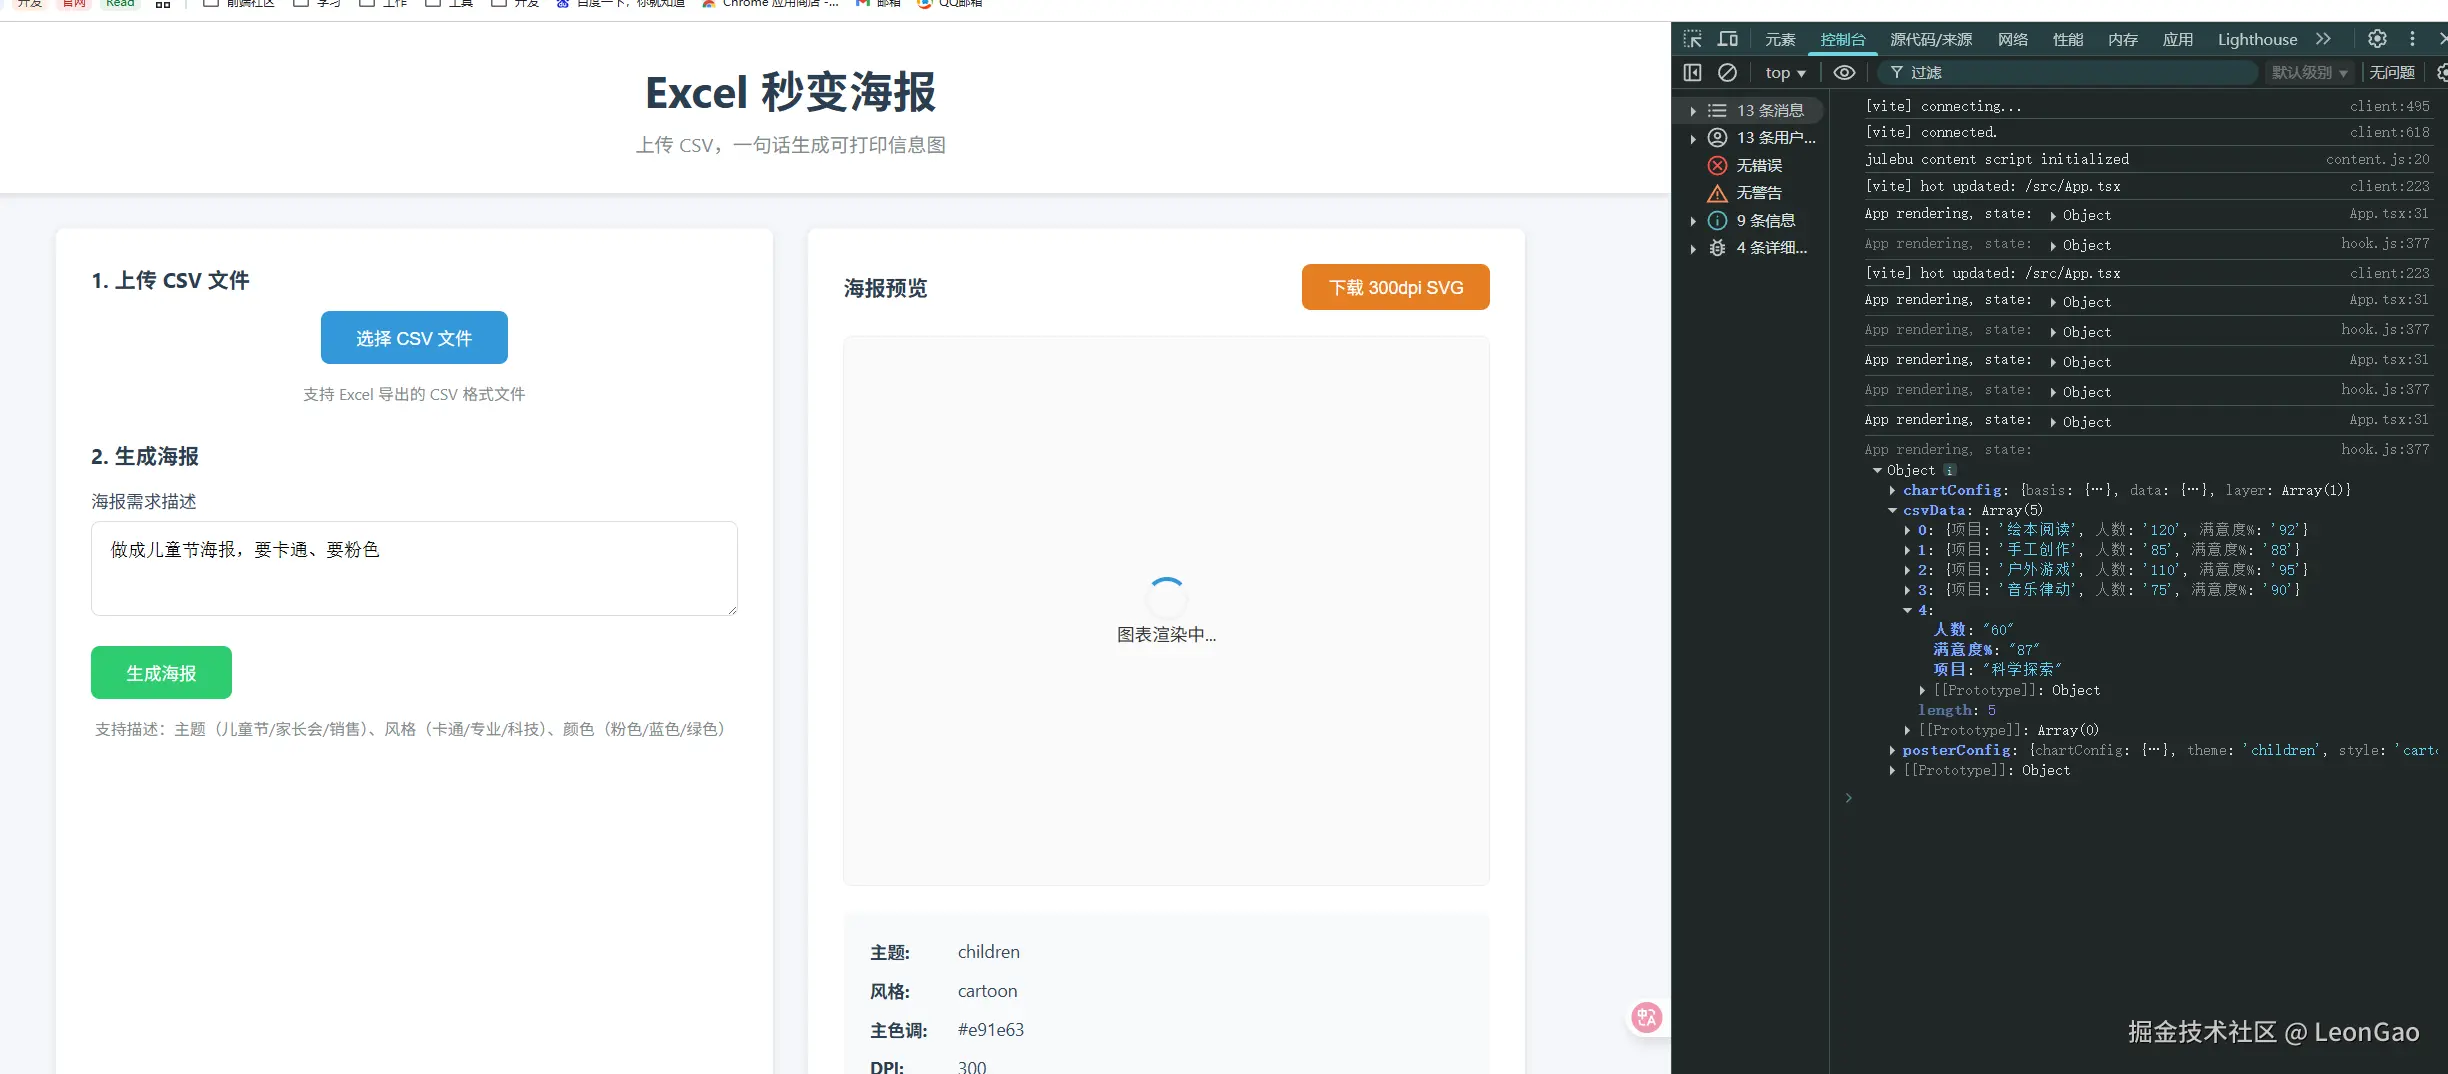Focus the console 过滤 filter field
Screen dimensions: 2448x1074
[2066, 72]
